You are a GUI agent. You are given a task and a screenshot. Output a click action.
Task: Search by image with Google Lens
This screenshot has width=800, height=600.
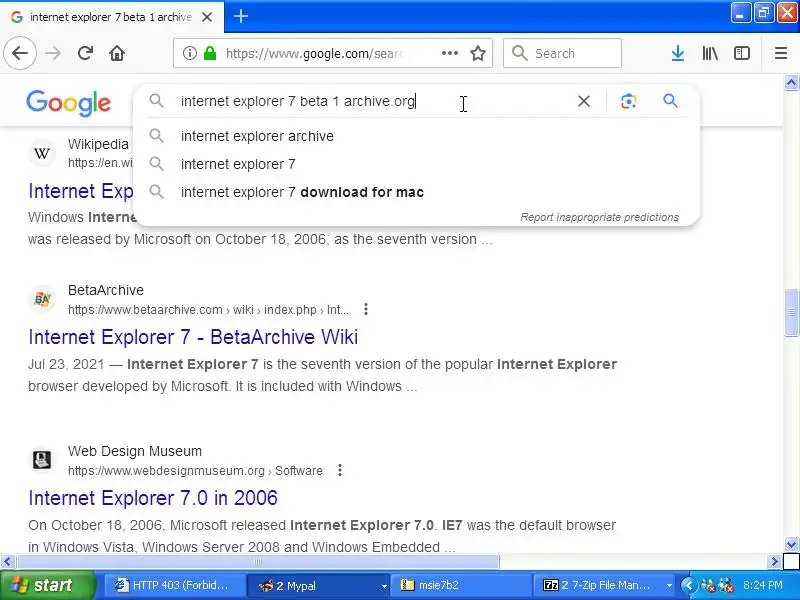pyautogui.click(x=629, y=101)
